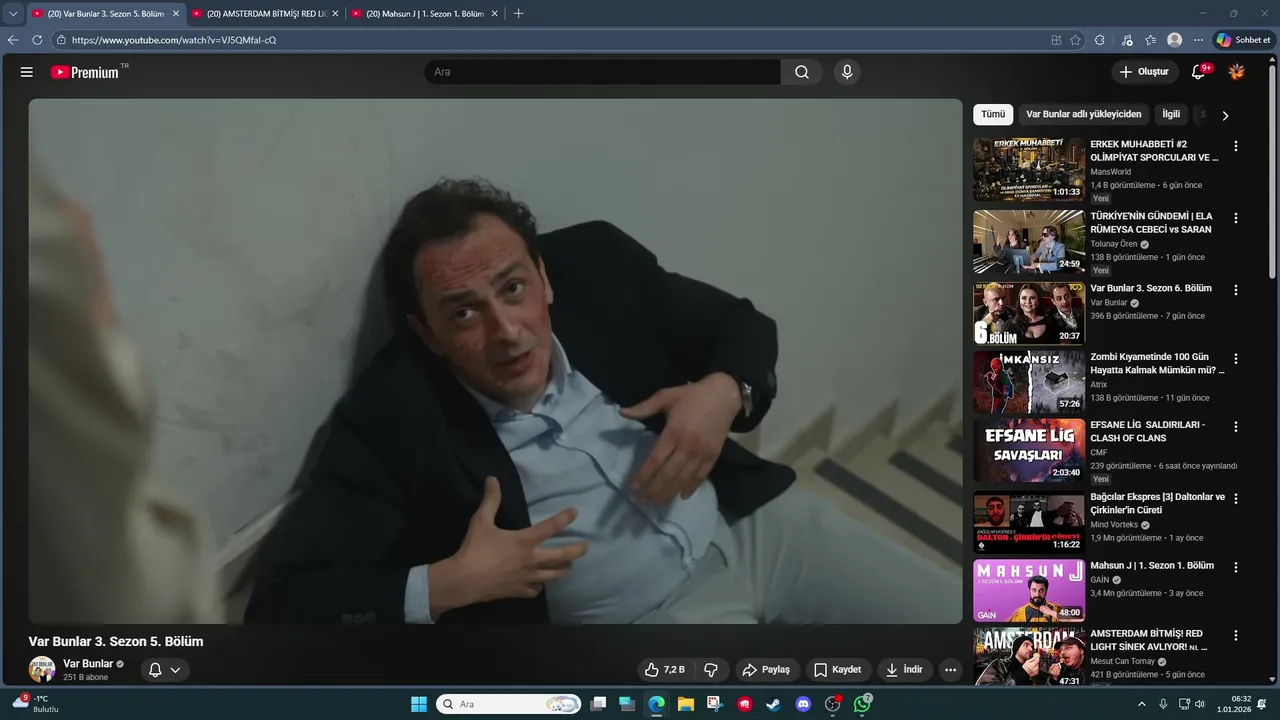Like the video with the thumbs-up button
1280x720 pixels.
(x=665, y=670)
